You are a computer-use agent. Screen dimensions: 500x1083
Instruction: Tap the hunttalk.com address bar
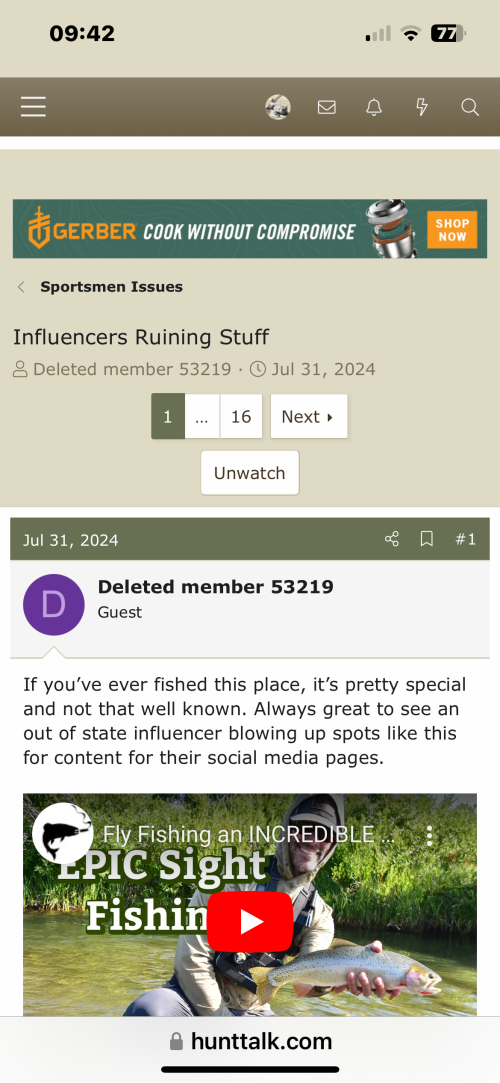coord(250,1041)
